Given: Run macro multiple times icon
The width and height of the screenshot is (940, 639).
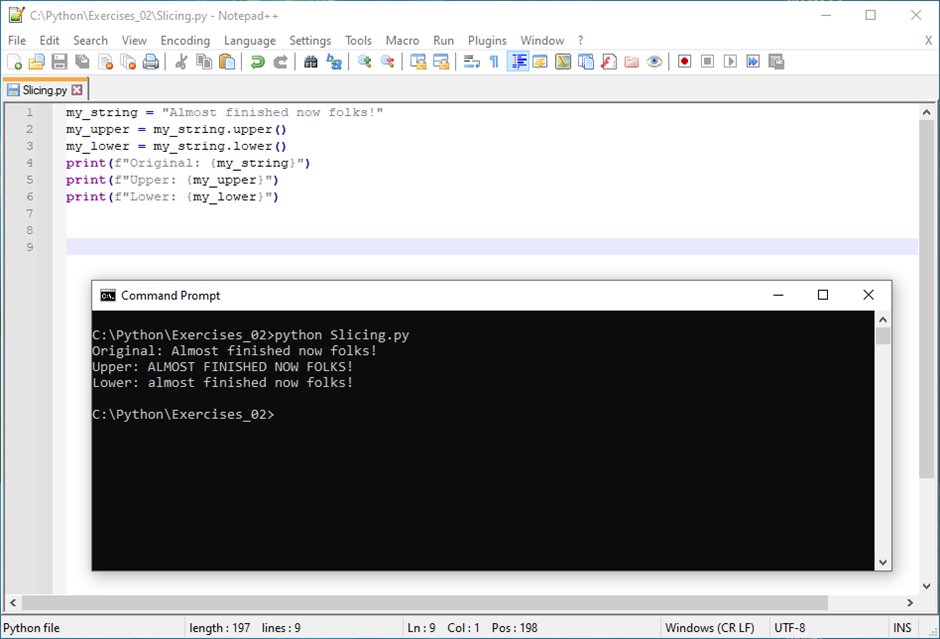Looking at the screenshot, I should click(753, 62).
